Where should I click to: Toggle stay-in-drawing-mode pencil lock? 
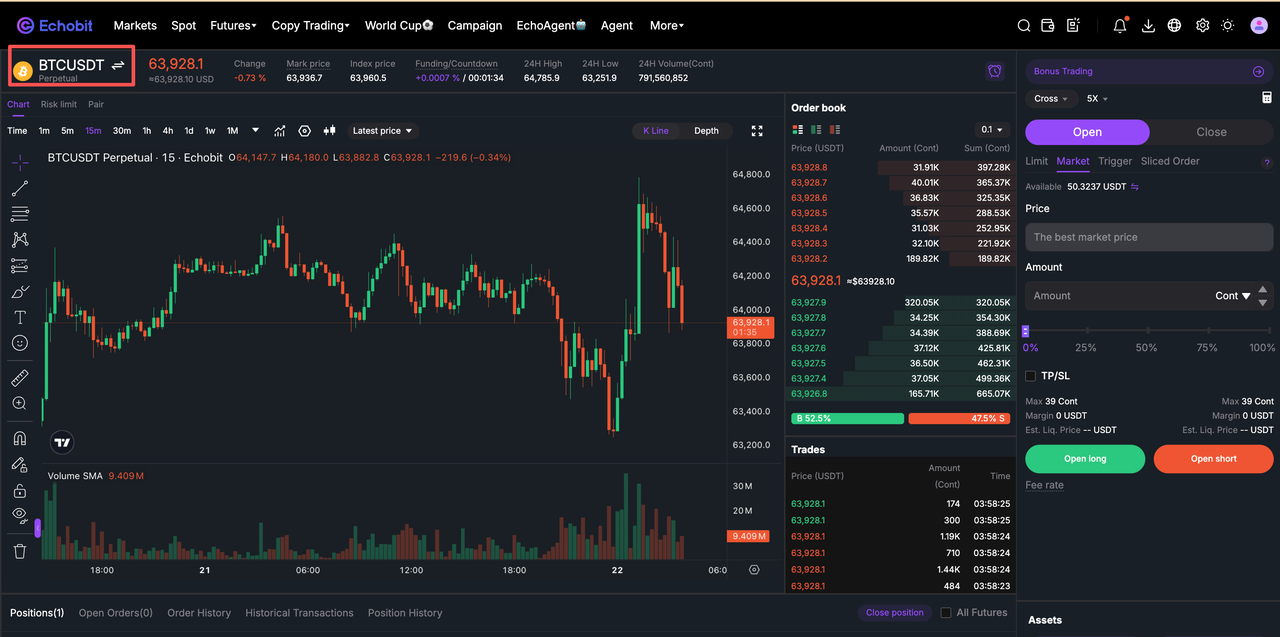tap(20, 465)
